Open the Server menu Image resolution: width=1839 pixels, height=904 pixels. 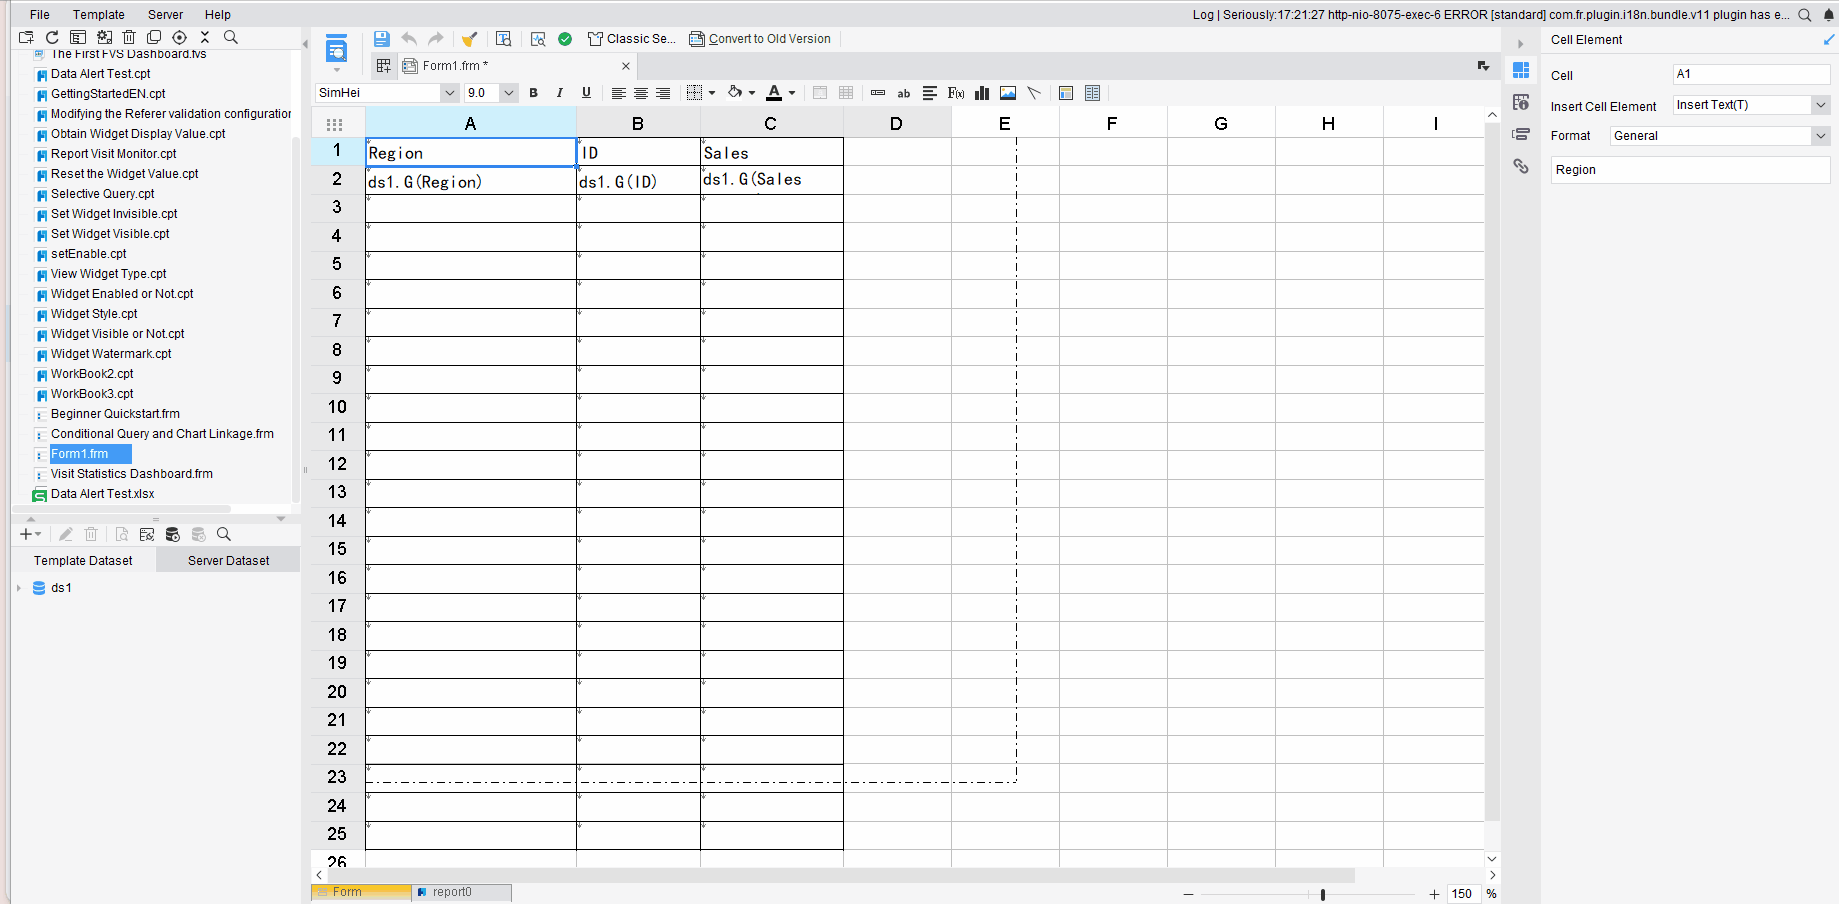pos(165,15)
